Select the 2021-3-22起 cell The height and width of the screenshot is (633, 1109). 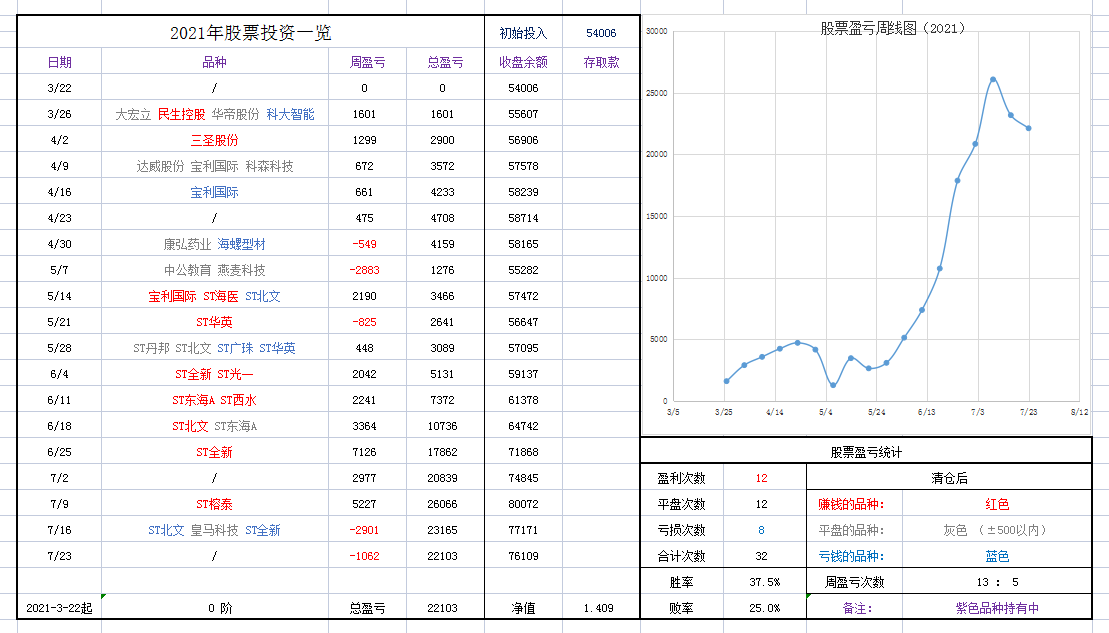pyautogui.click(x=59, y=608)
